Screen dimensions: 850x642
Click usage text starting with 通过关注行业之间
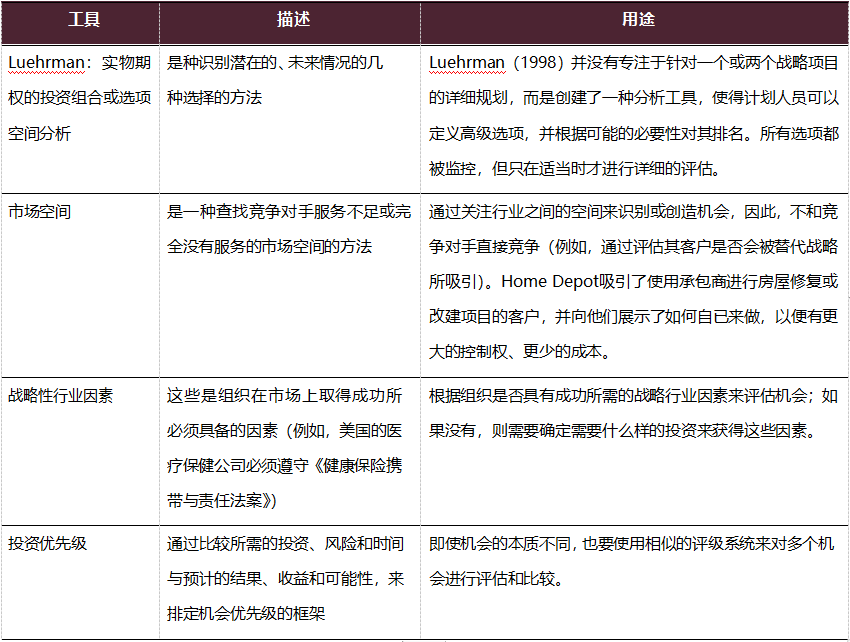click(633, 212)
